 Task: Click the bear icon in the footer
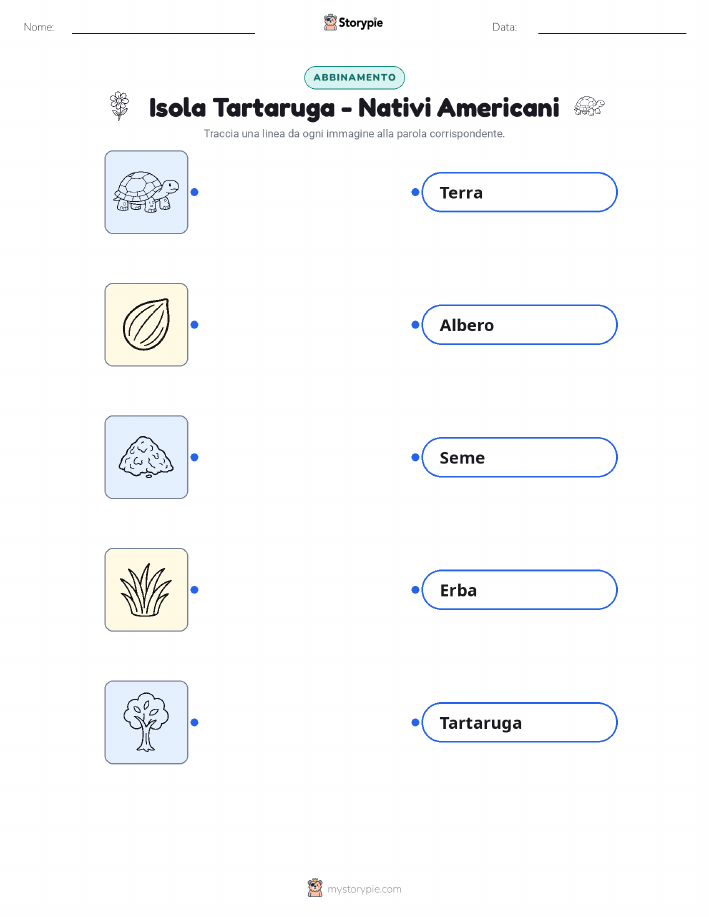click(x=315, y=888)
